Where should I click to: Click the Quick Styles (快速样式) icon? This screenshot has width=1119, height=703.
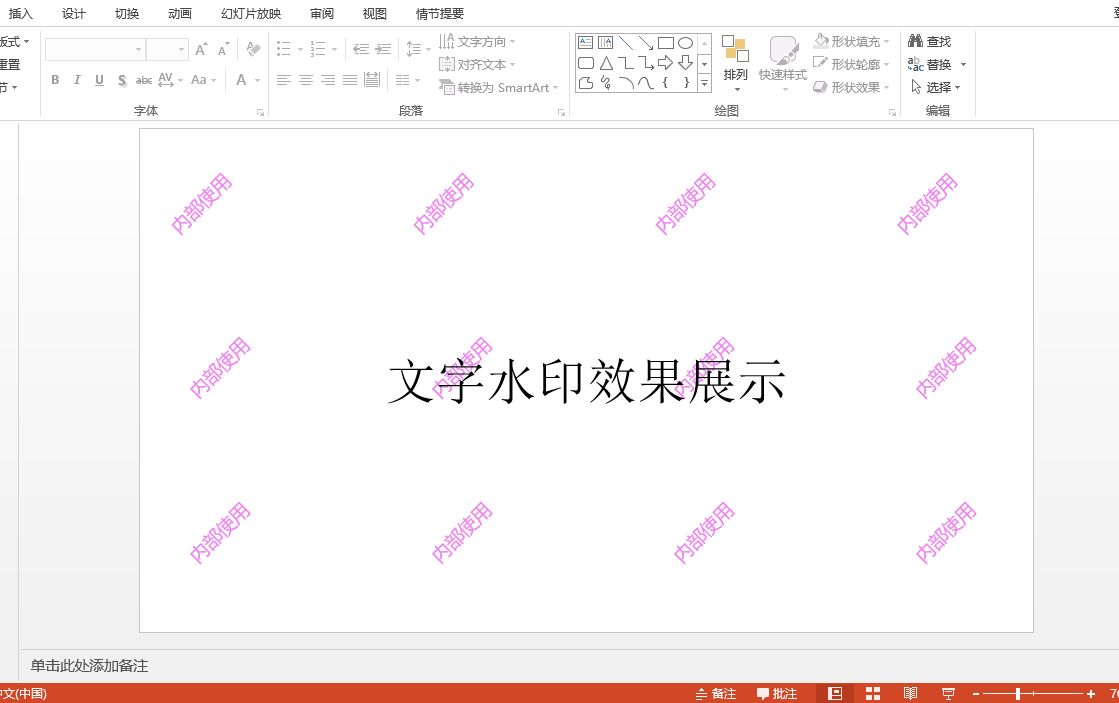tap(783, 63)
